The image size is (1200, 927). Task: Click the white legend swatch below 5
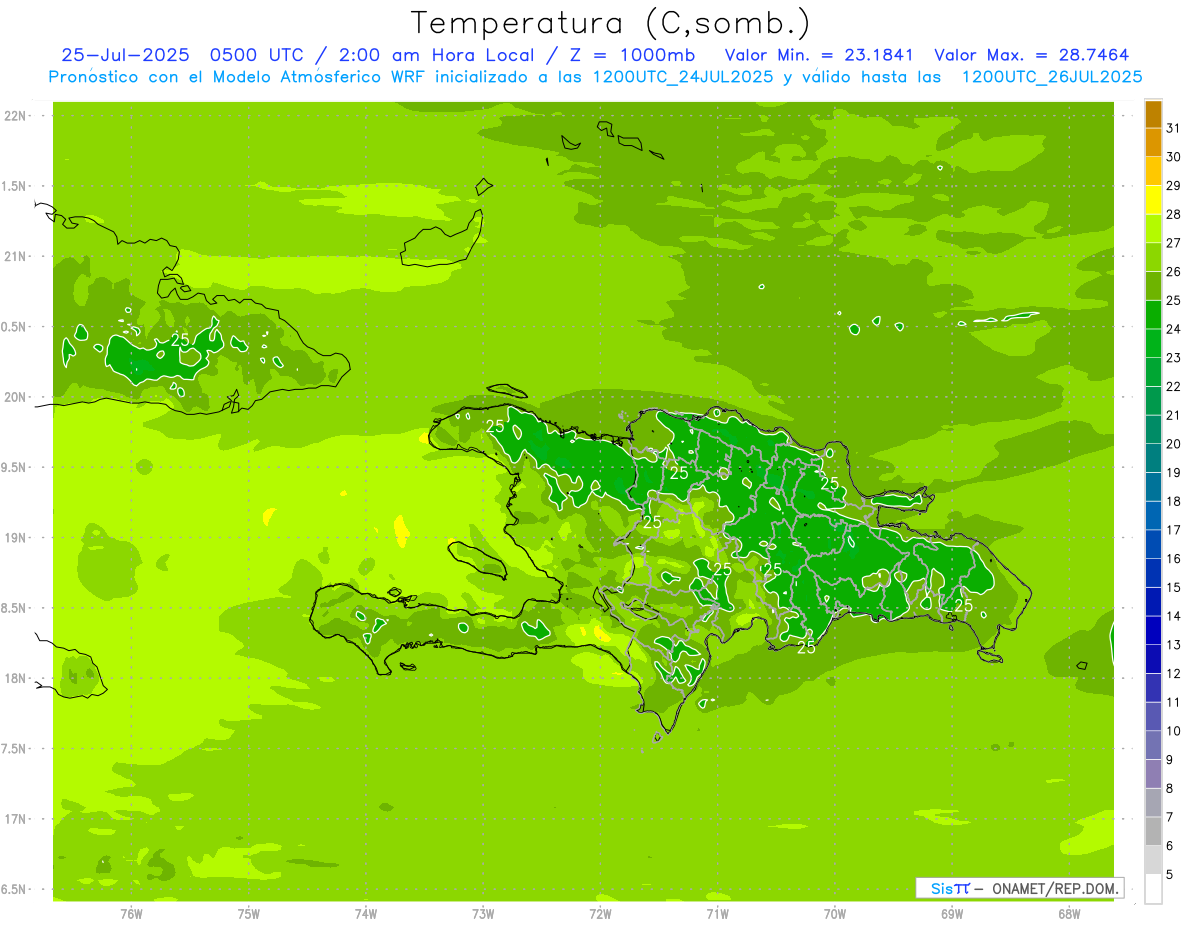(1153, 888)
